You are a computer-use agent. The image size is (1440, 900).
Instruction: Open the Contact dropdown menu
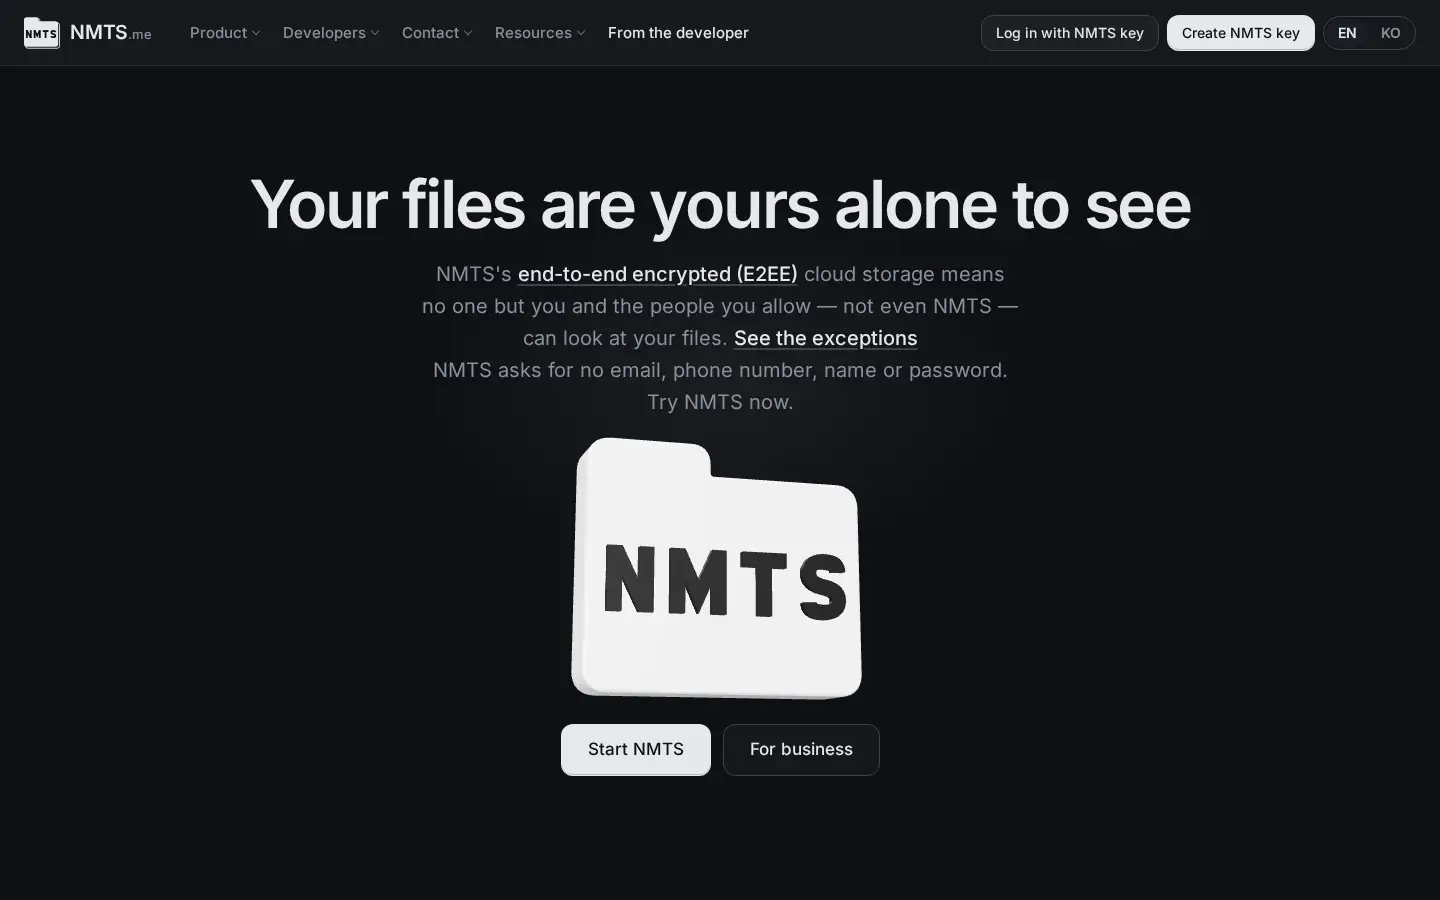[x=437, y=33]
